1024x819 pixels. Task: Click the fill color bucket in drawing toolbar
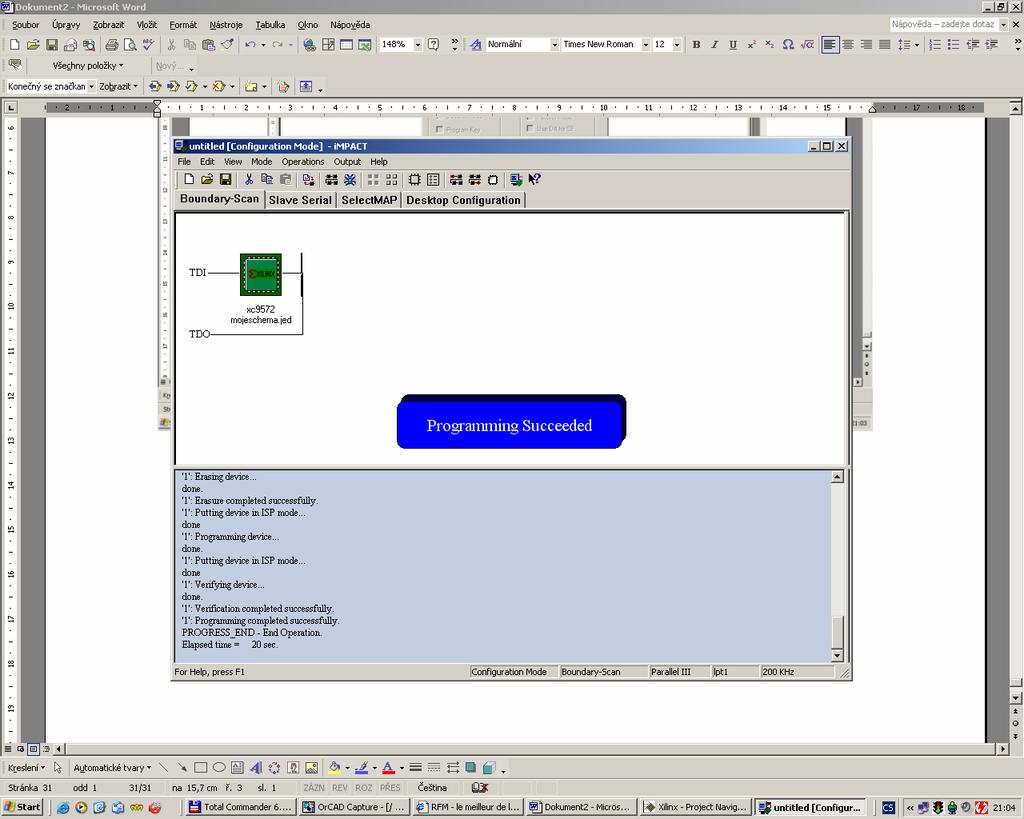coord(334,768)
